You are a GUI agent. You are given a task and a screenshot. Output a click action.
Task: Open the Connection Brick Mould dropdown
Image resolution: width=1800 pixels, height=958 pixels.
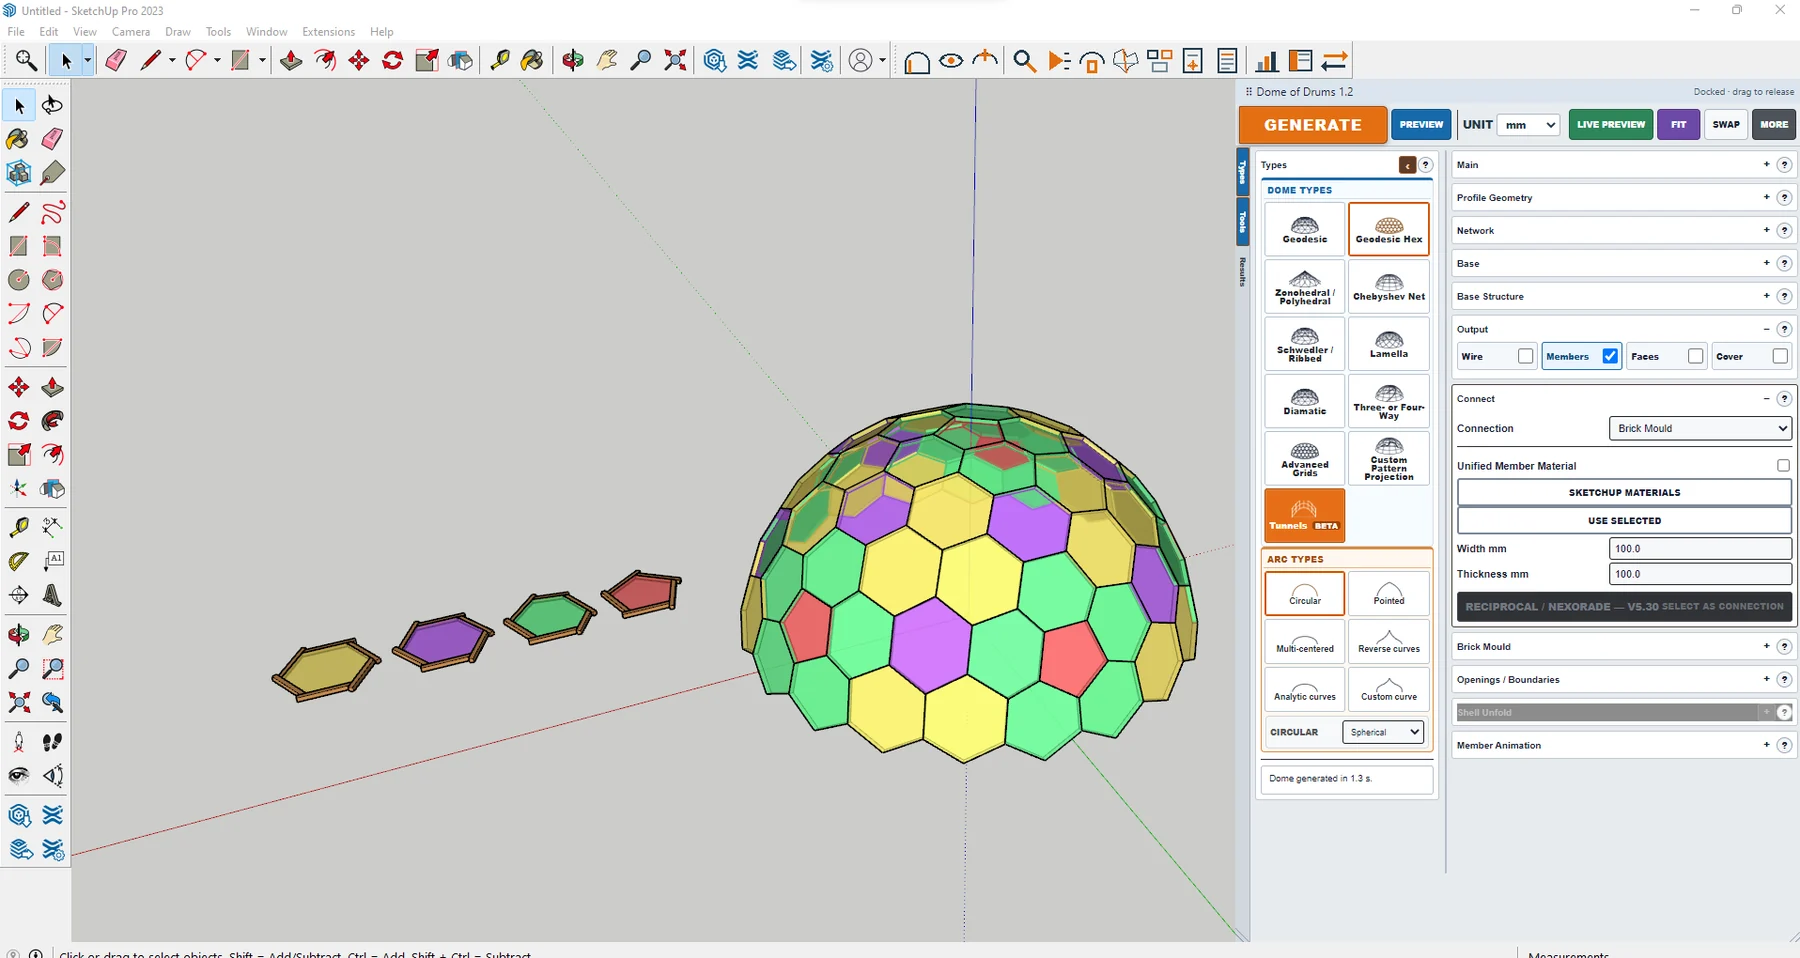pyautogui.click(x=1700, y=428)
